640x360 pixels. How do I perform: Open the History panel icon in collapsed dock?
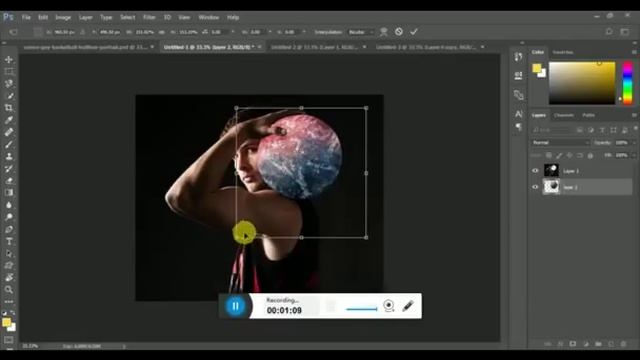tap(518, 57)
